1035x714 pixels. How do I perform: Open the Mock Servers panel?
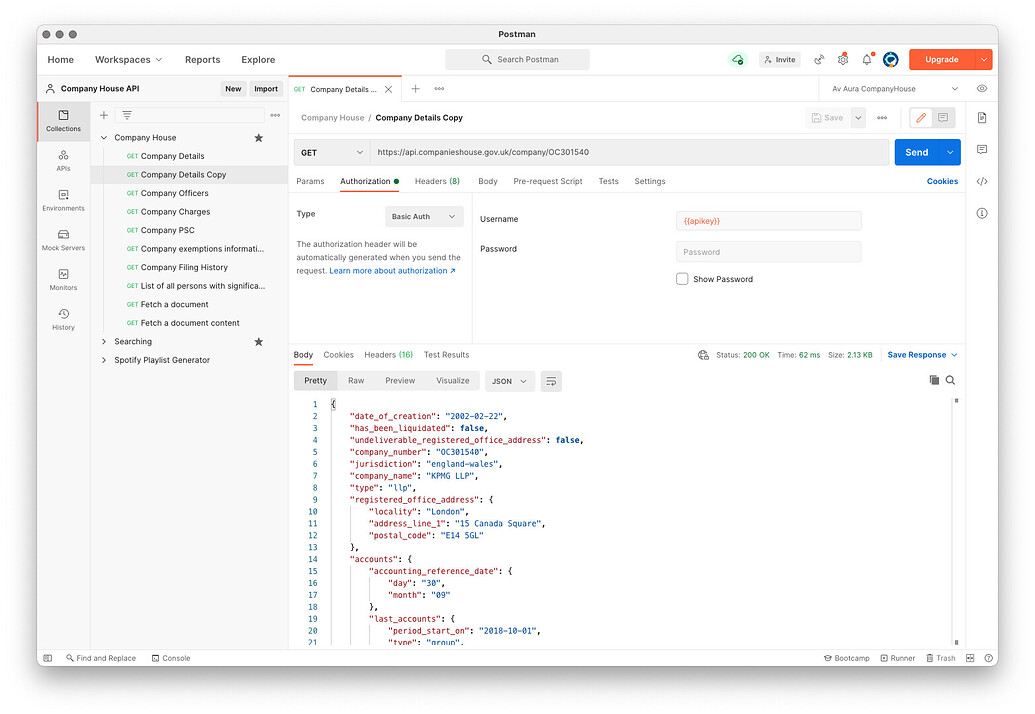tap(63, 240)
